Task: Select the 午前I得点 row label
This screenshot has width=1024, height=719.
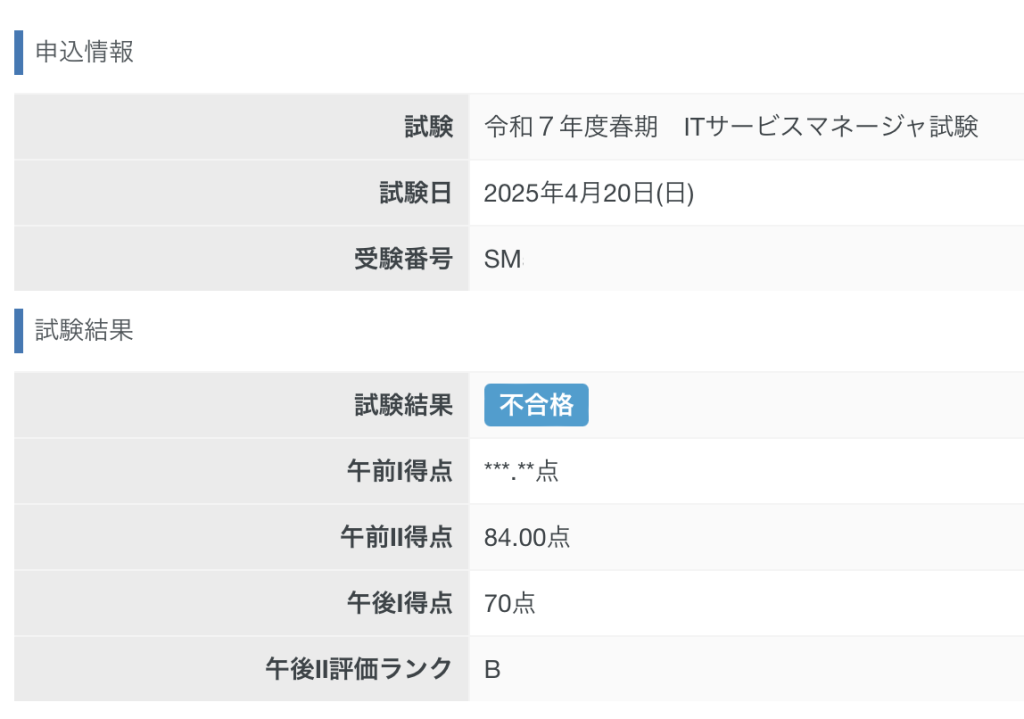Action: (399, 471)
